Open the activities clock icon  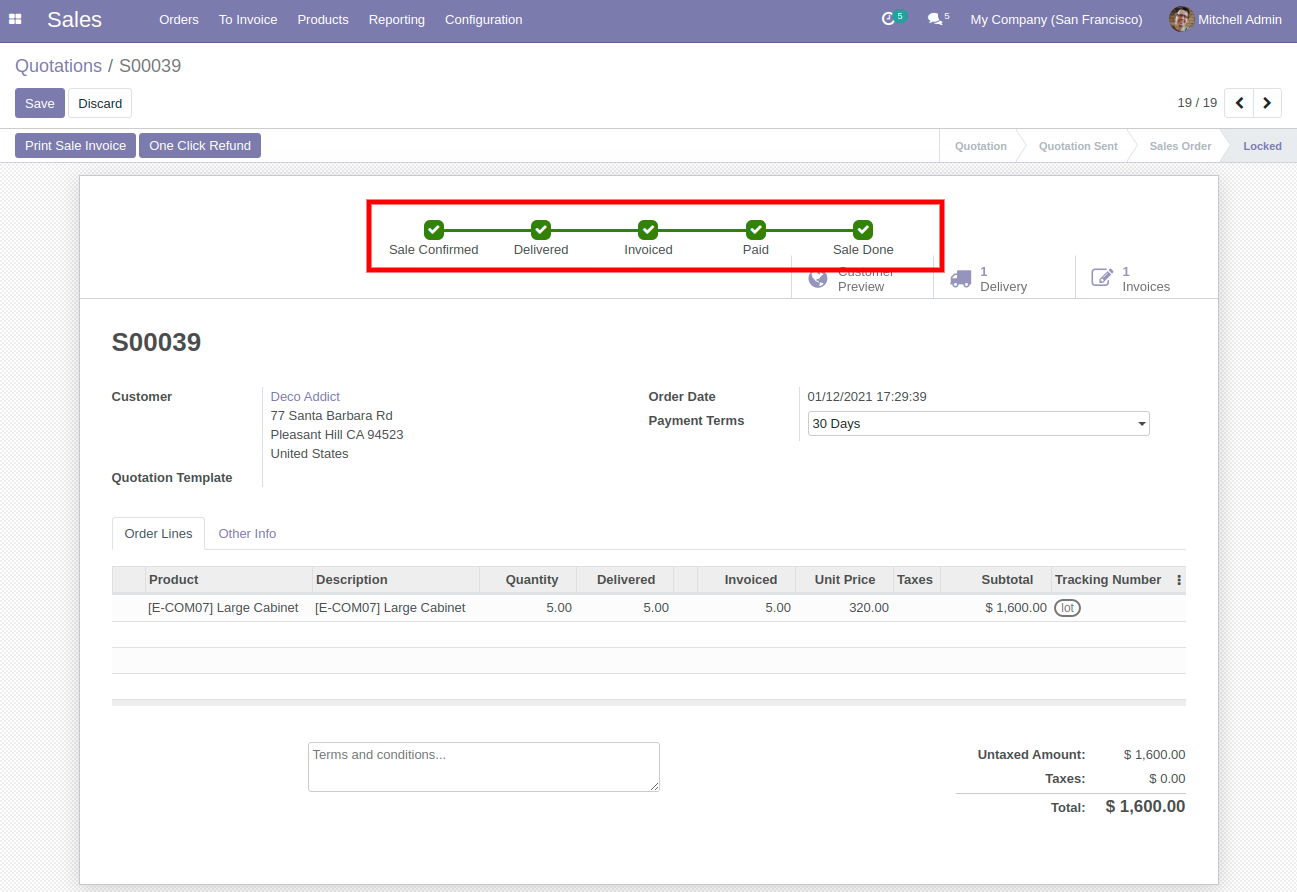(x=888, y=19)
